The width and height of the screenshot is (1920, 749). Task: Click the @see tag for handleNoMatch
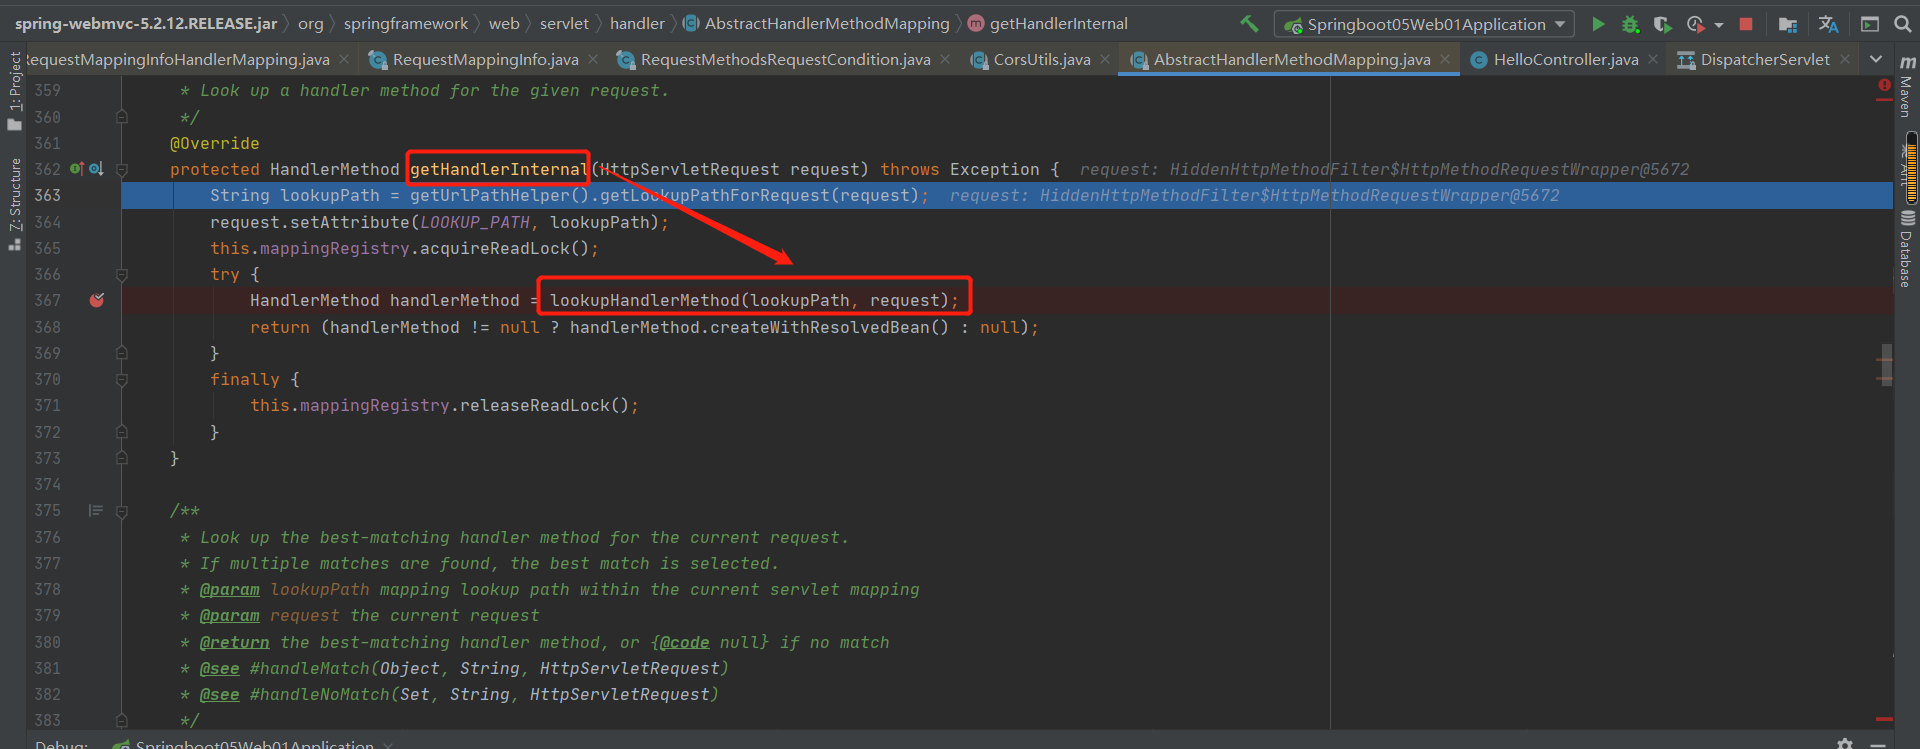219,694
